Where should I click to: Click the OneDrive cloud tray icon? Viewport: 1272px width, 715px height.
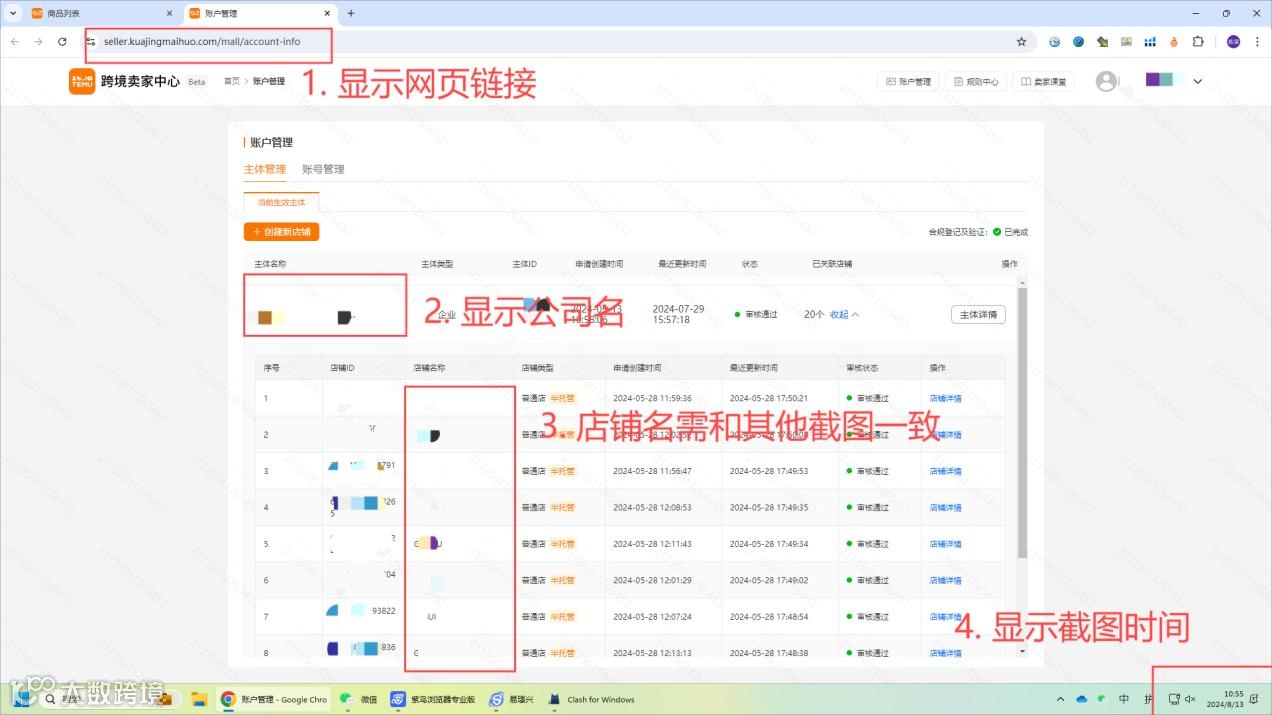(x=1082, y=699)
